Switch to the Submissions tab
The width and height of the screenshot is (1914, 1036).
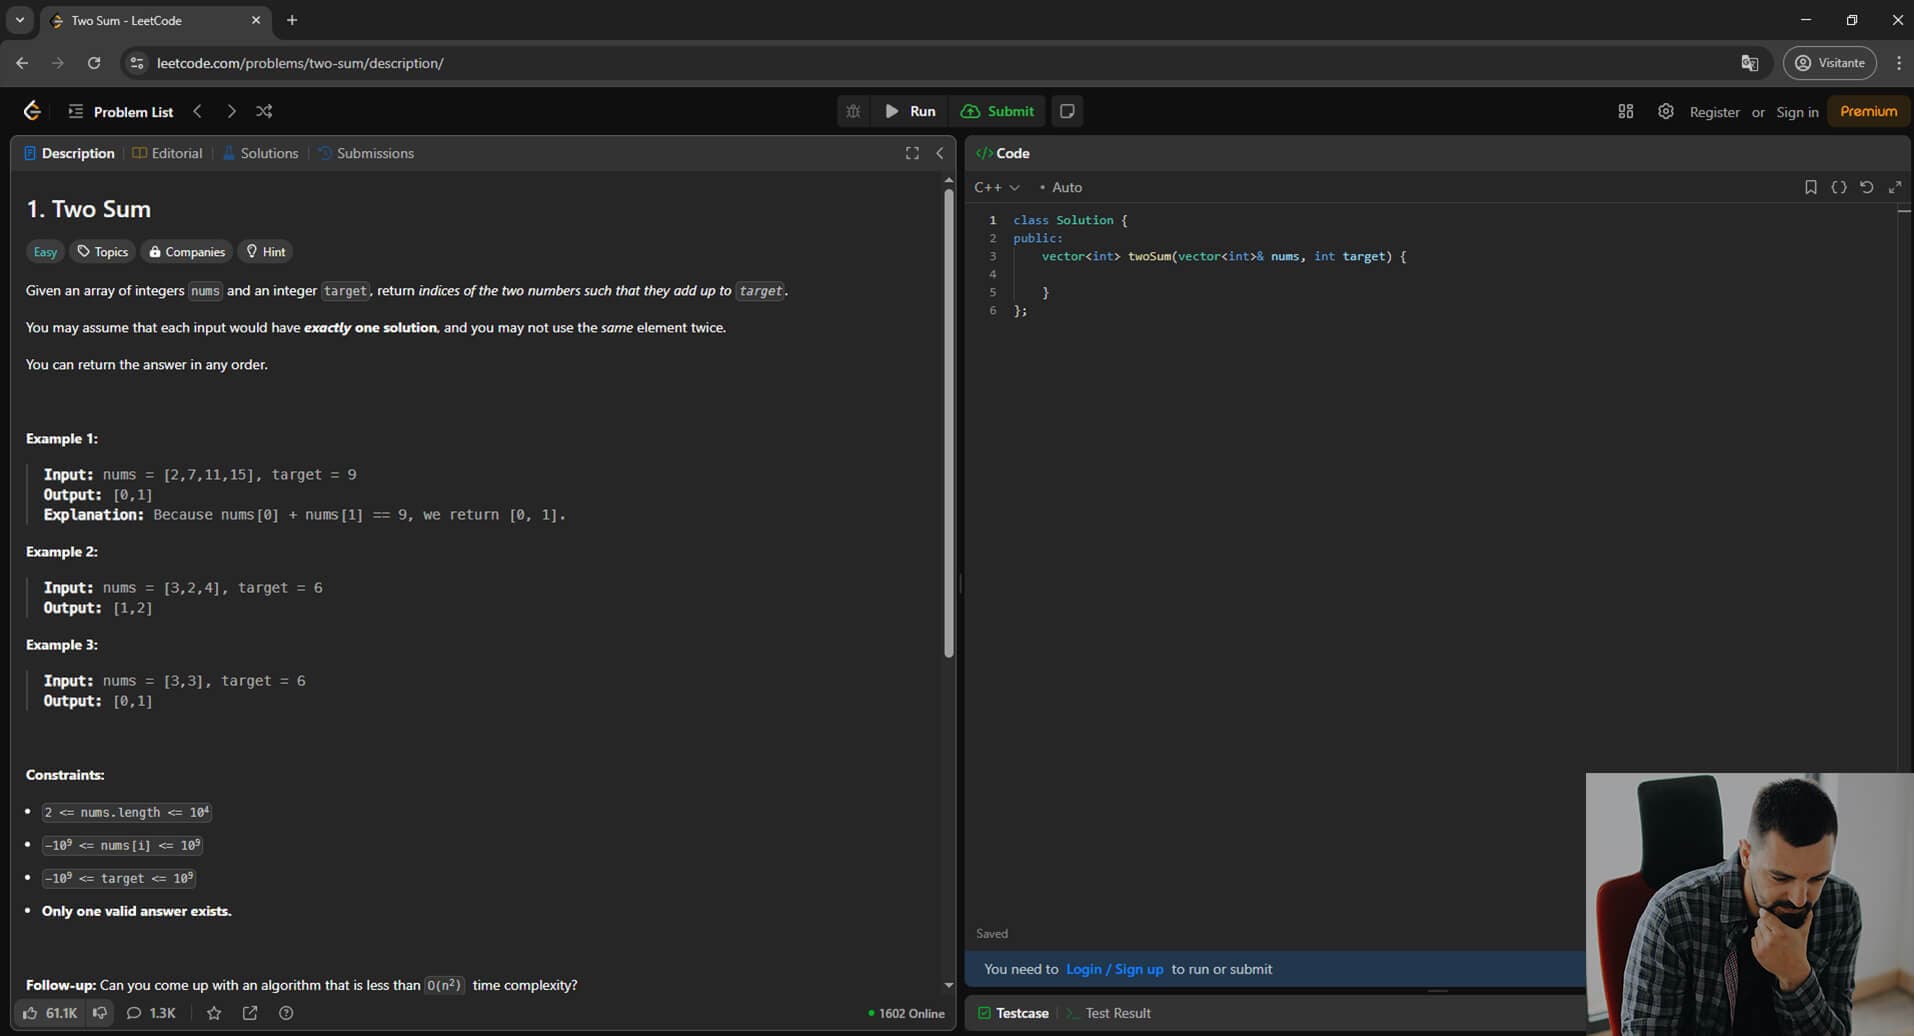(366, 153)
